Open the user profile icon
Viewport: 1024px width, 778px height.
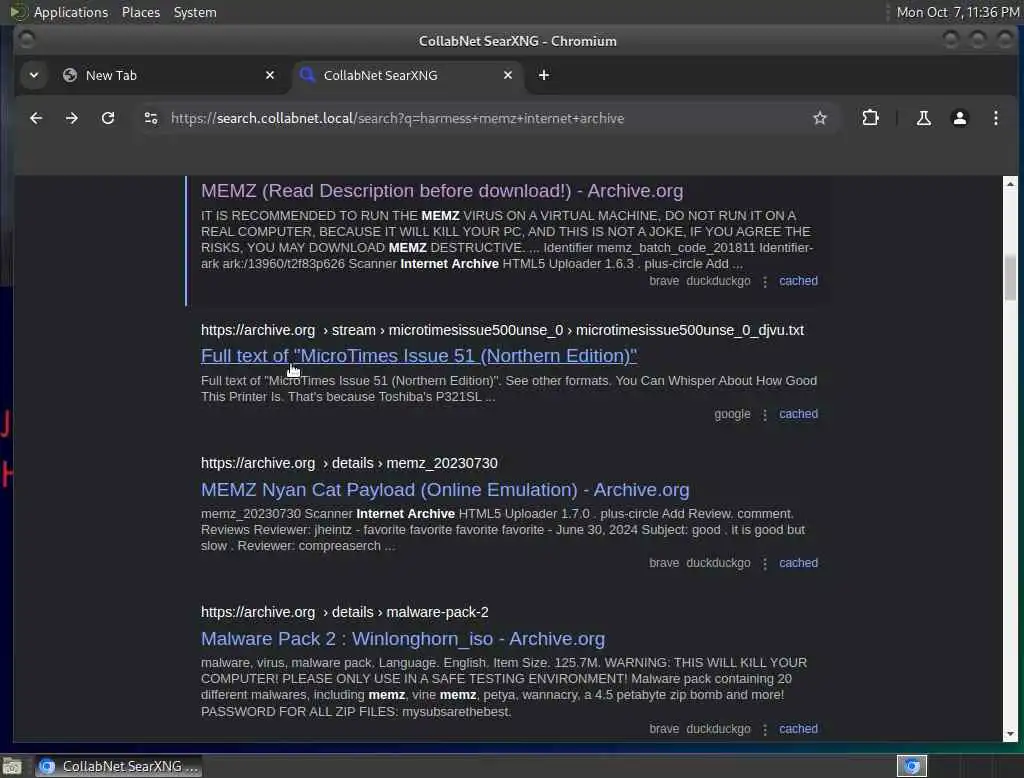pos(959,118)
